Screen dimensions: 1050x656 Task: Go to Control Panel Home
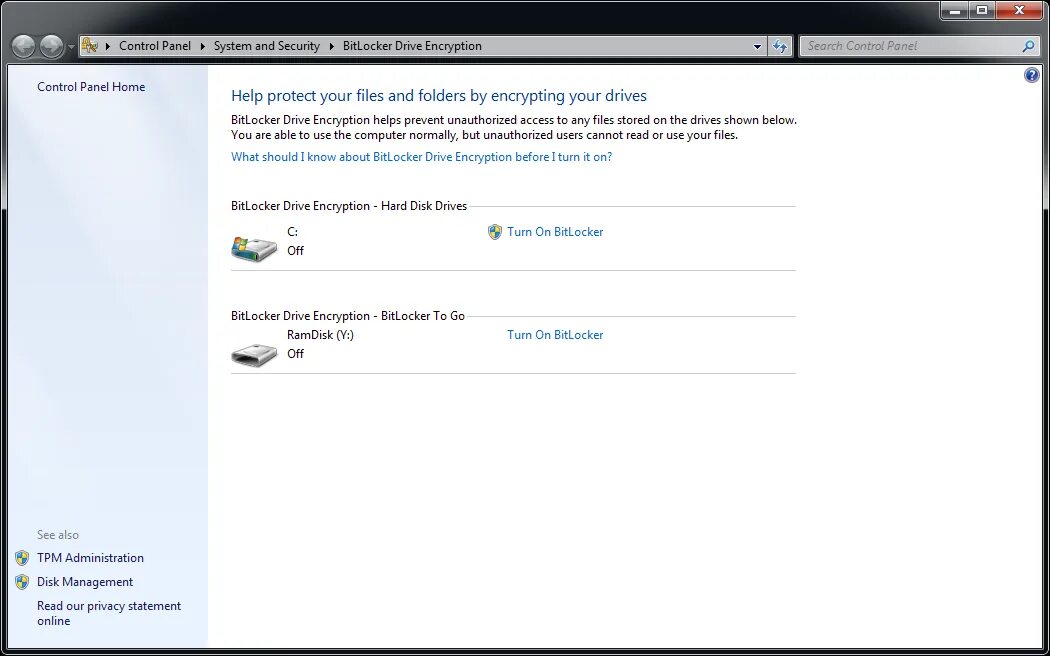coord(91,86)
